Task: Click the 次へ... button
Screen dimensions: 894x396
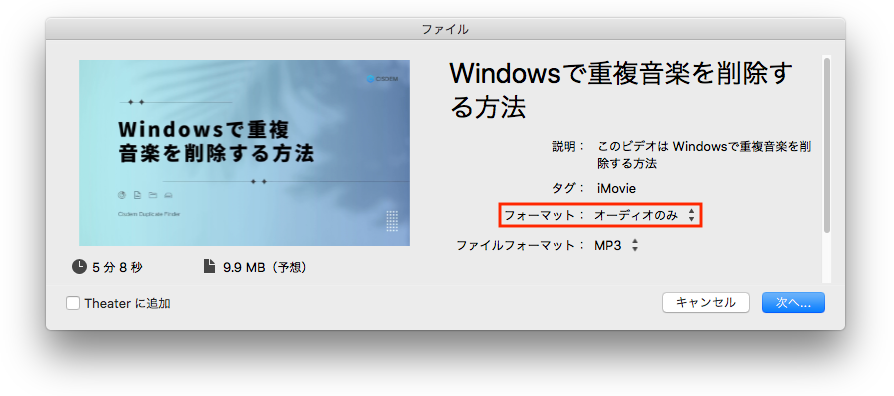Action: 793,303
